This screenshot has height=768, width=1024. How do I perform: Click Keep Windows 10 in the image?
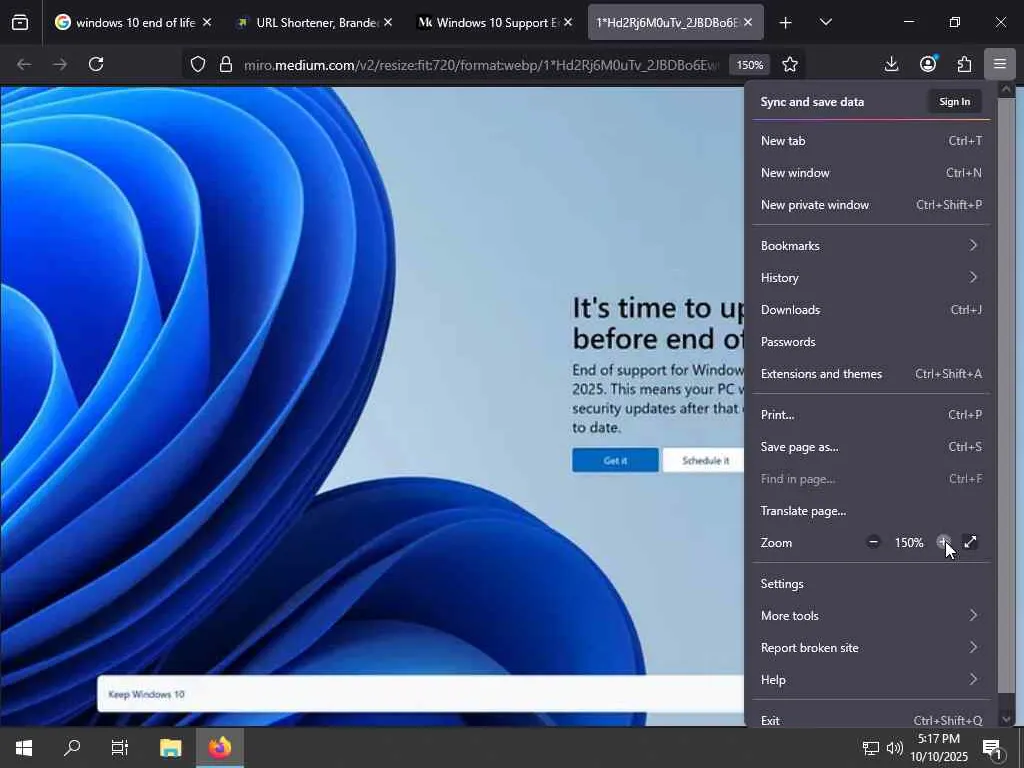(146, 694)
